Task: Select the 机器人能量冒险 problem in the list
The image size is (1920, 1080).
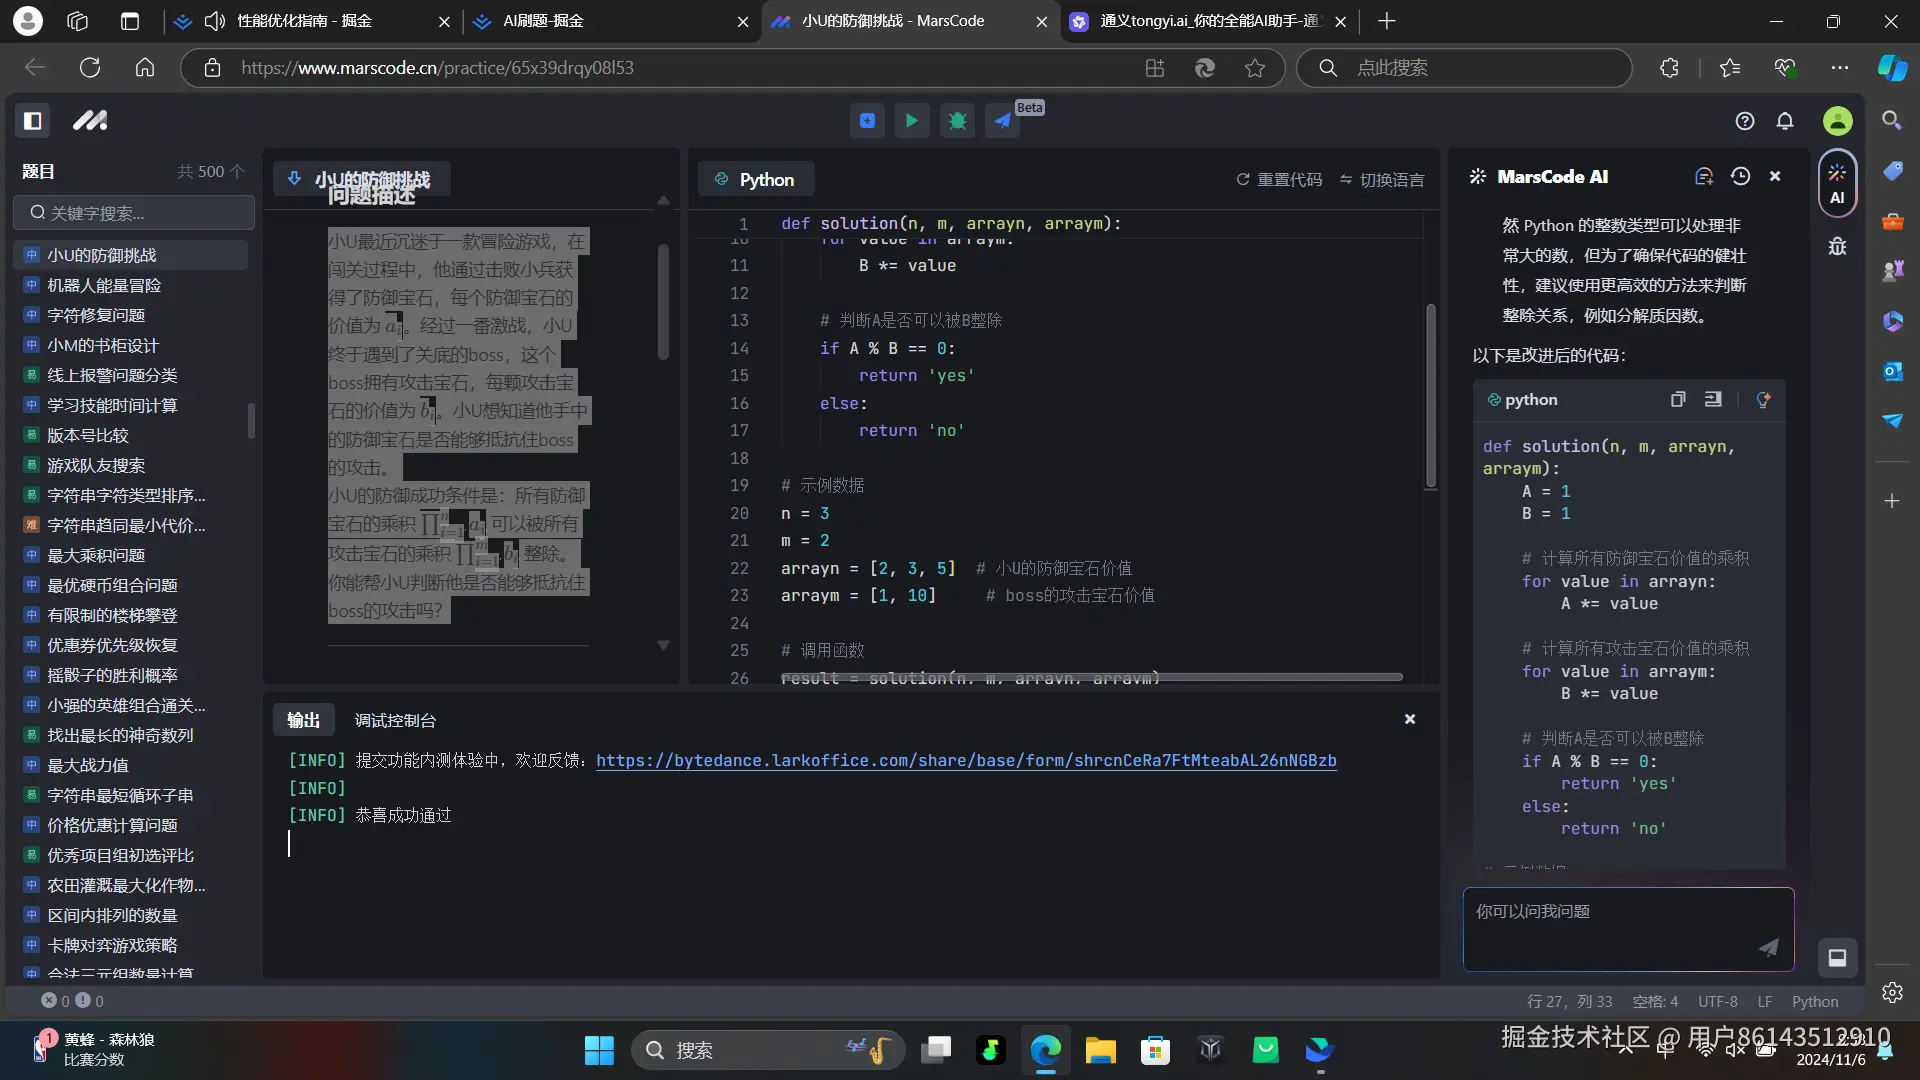Action: (103, 285)
